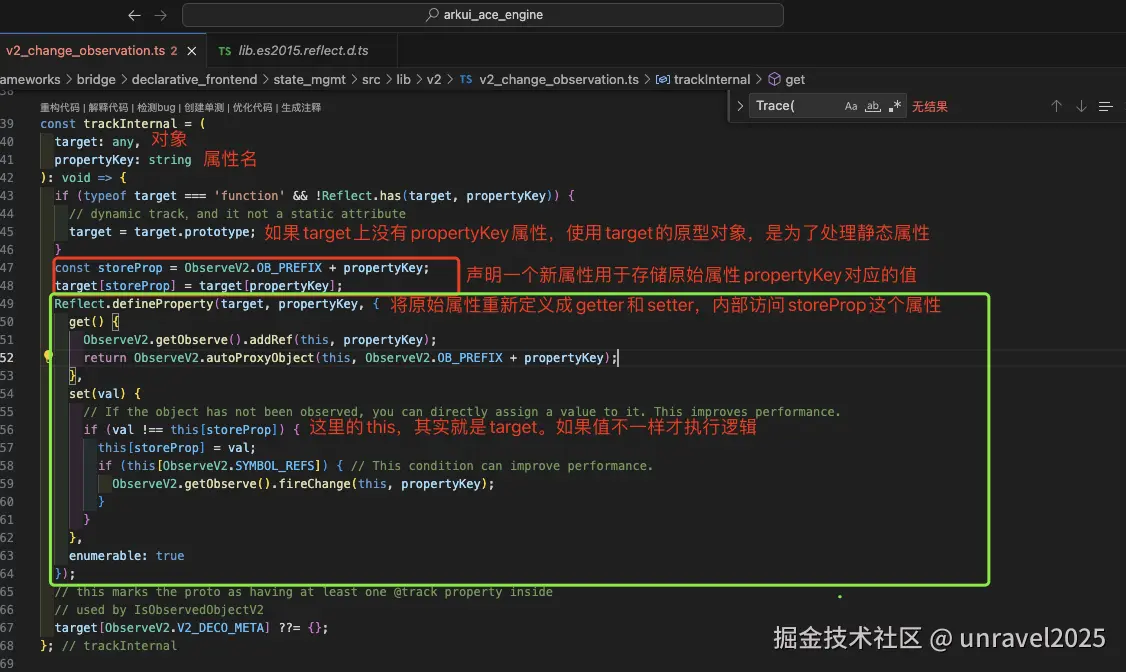Expand the replace field in find widget

740,106
